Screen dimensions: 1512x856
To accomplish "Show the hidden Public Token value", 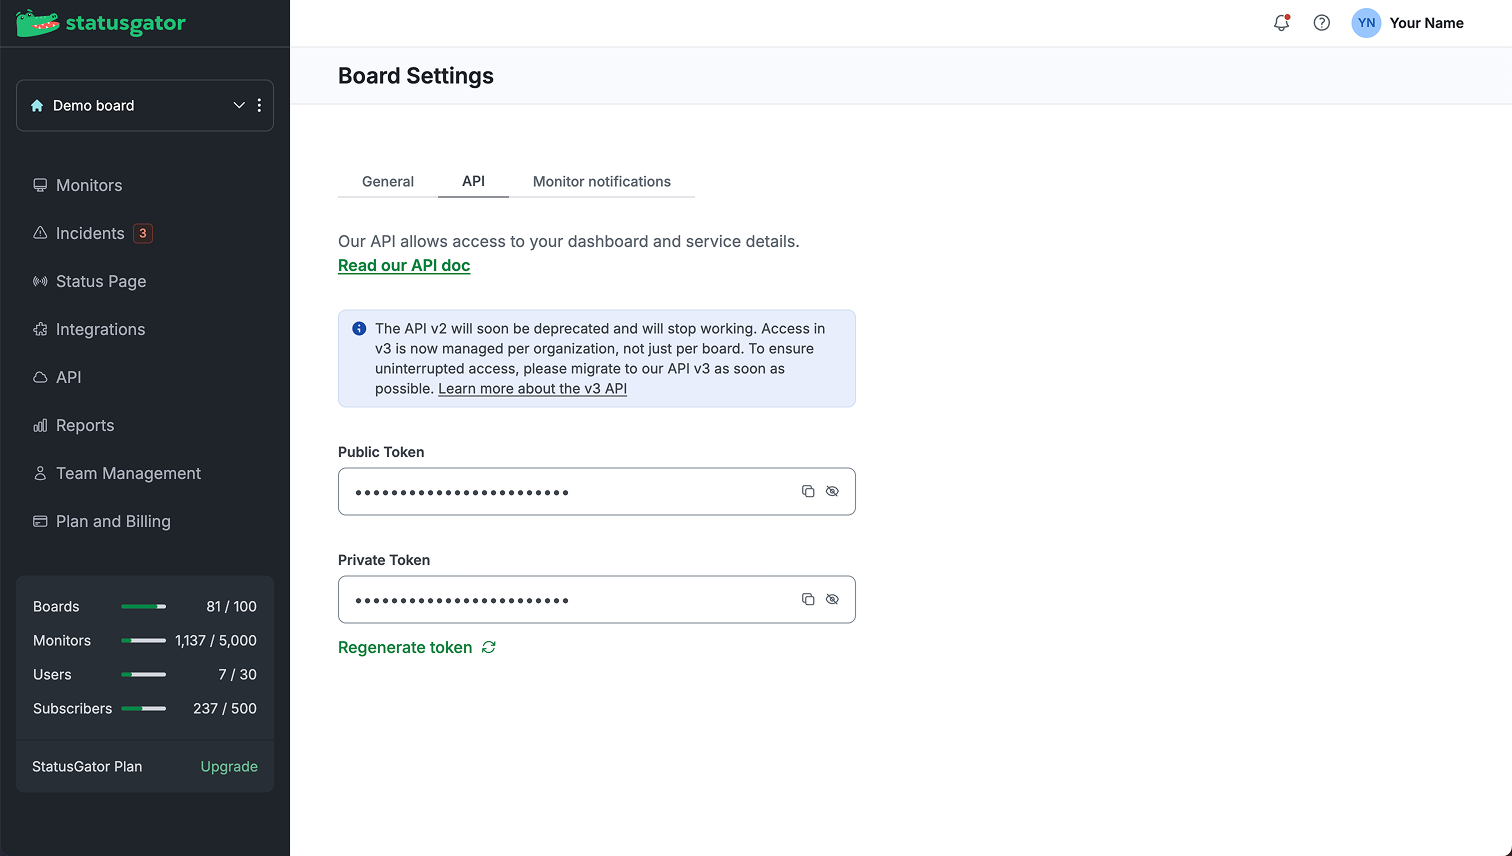I will pyautogui.click(x=832, y=492).
